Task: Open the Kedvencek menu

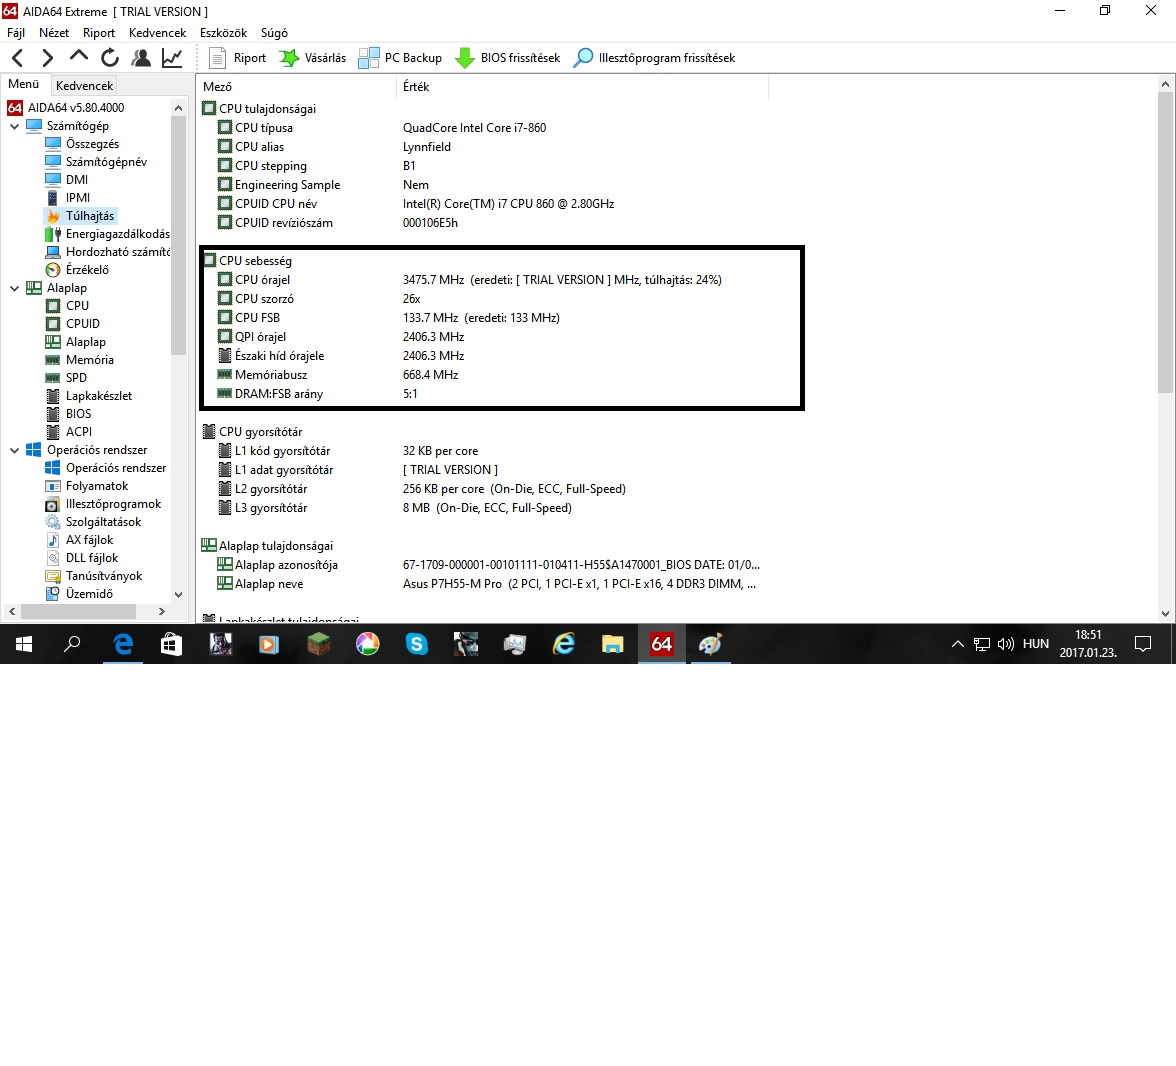Action: [158, 33]
